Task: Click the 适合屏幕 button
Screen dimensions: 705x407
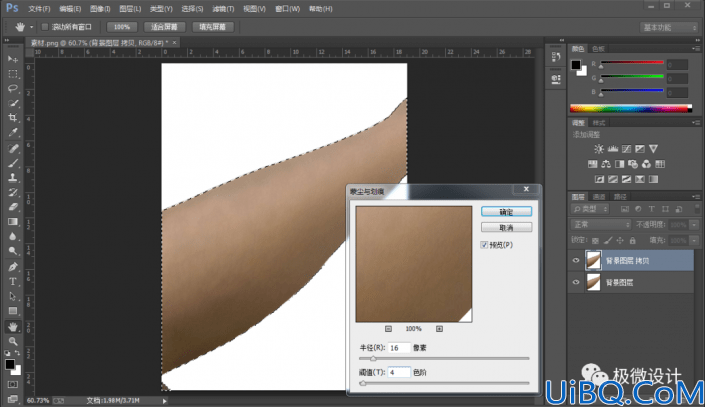Action: pos(164,27)
